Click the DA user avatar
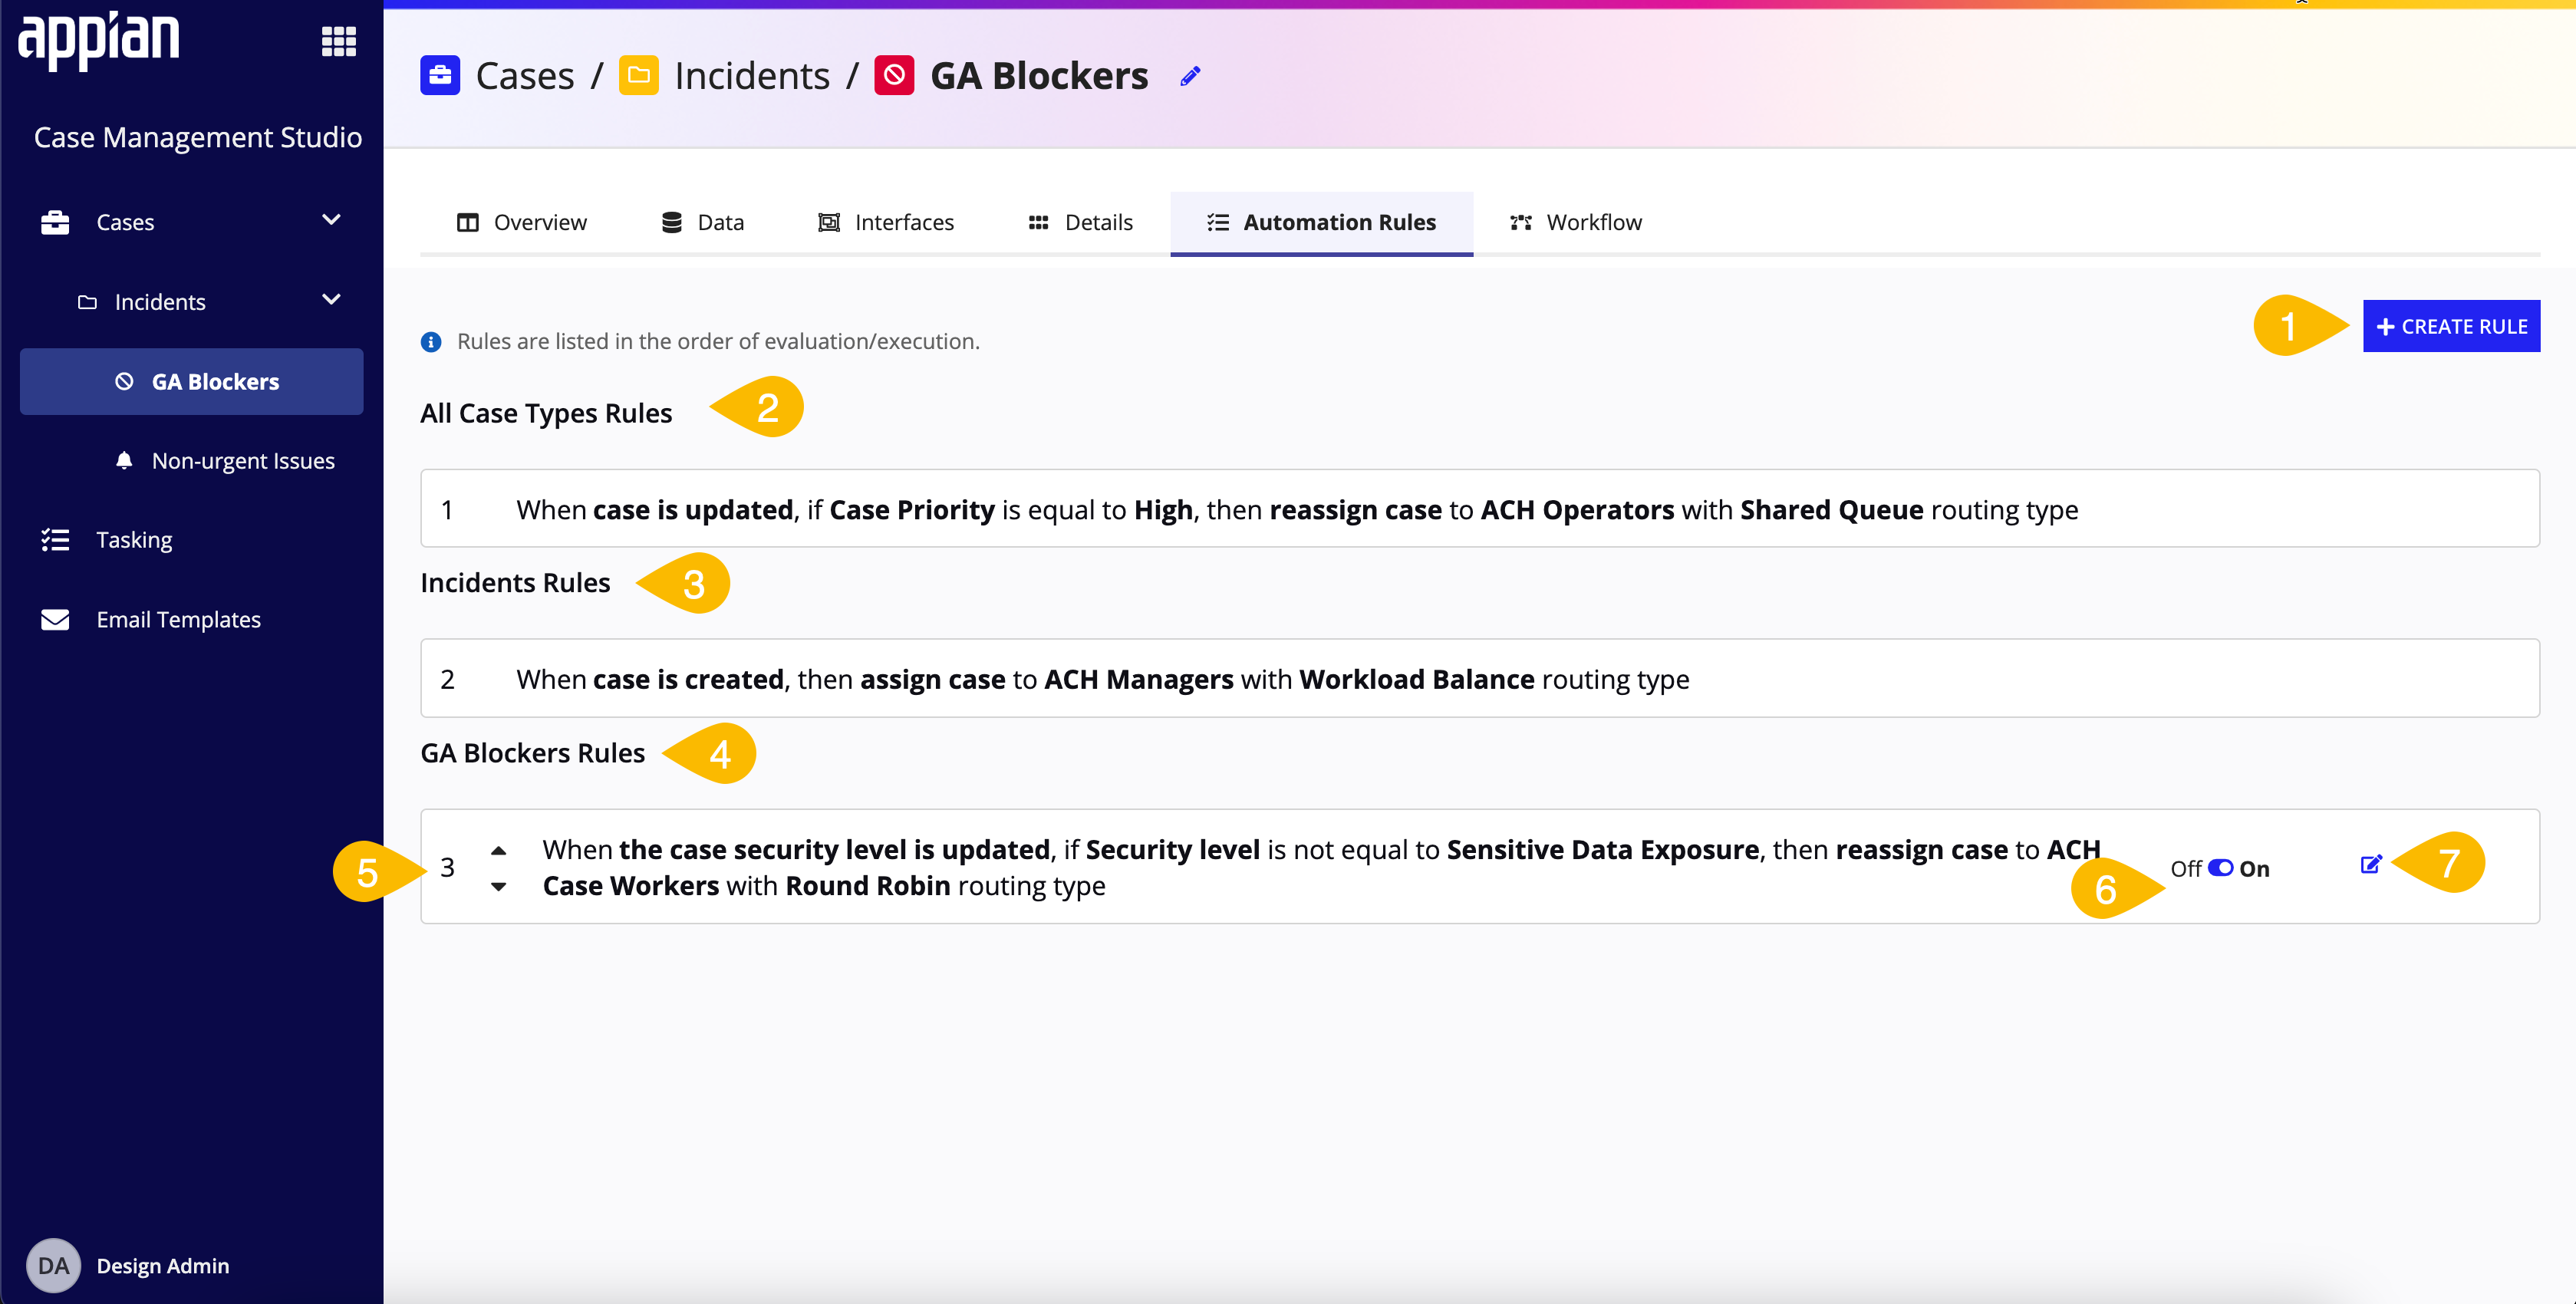Image resolution: width=2576 pixels, height=1304 pixels. (53, 1265)
